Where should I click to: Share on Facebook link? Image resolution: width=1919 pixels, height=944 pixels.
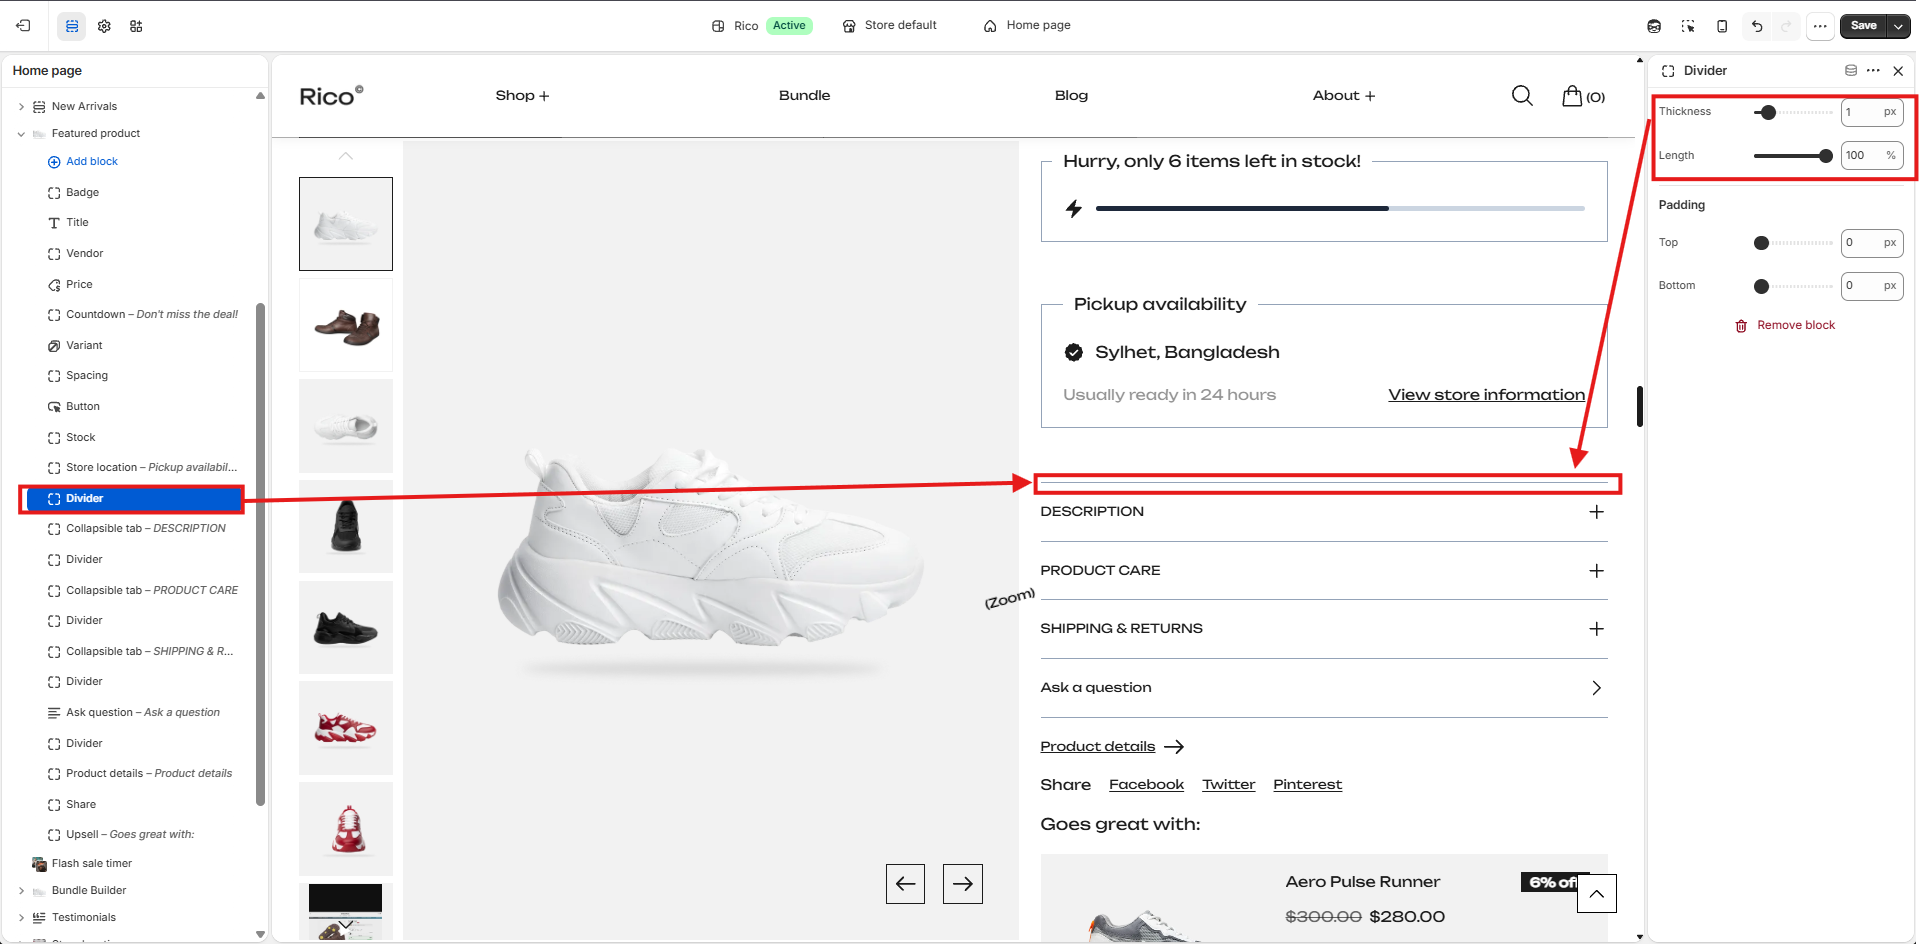[1146, 785]
